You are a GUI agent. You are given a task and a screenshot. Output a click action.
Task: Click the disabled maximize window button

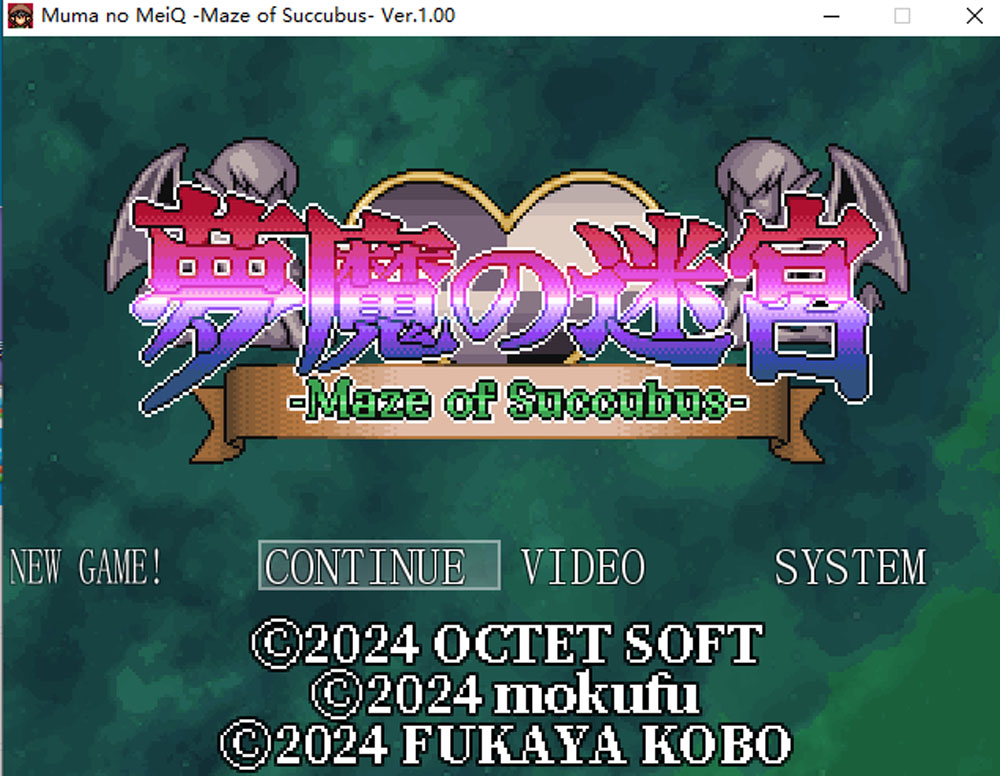[x=902, y=16]
